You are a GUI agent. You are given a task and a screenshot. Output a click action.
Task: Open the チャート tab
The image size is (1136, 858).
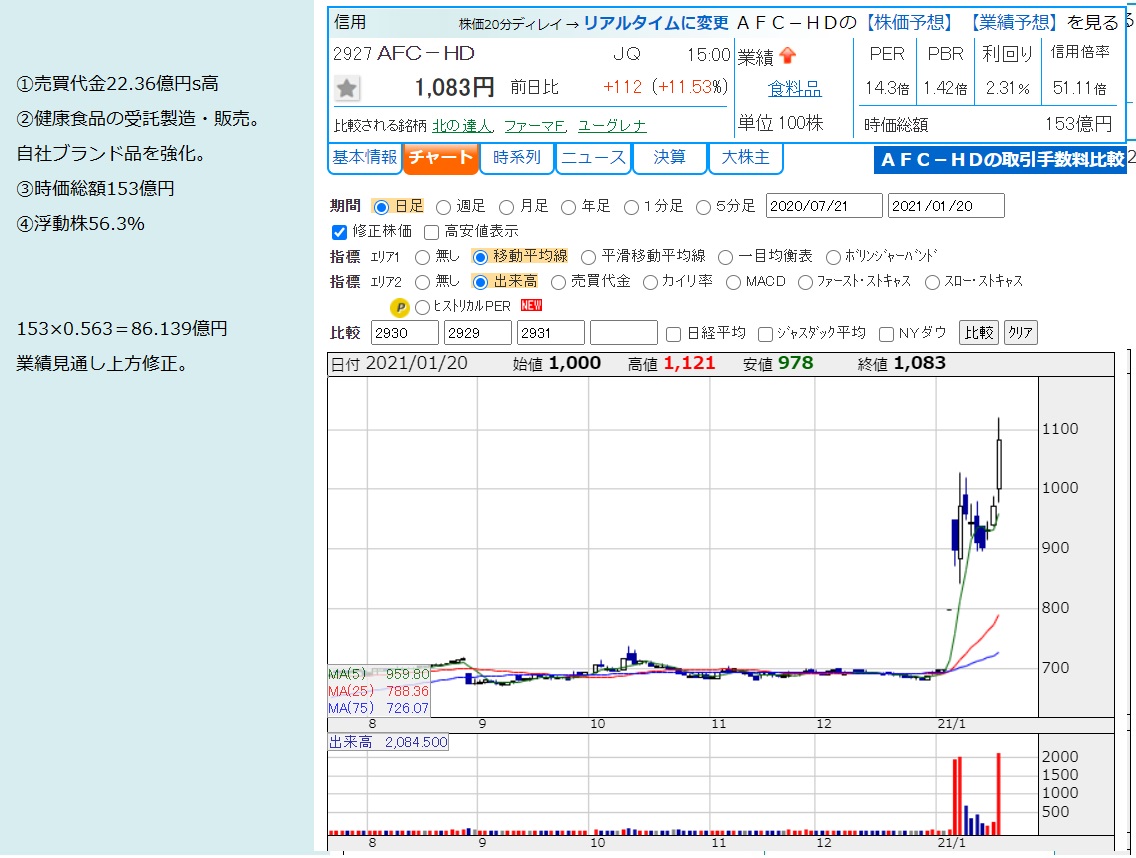coord(440,158)
